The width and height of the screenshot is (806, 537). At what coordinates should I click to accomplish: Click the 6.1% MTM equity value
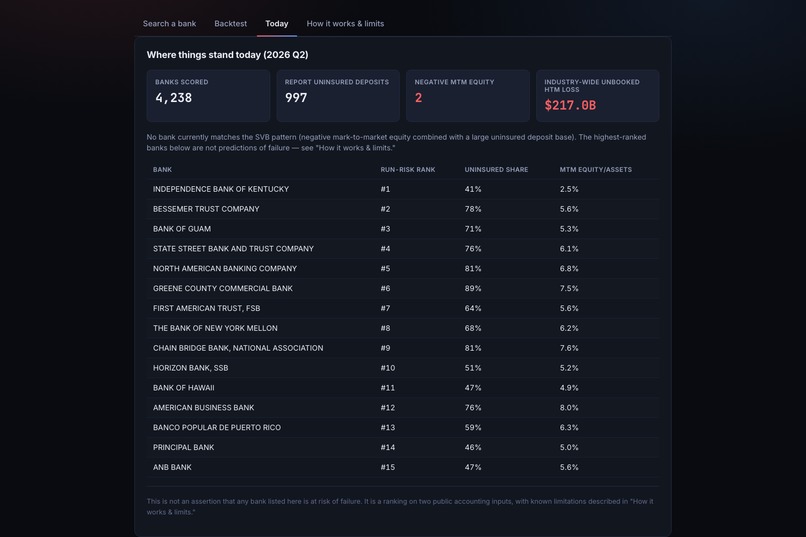(569, 249)
